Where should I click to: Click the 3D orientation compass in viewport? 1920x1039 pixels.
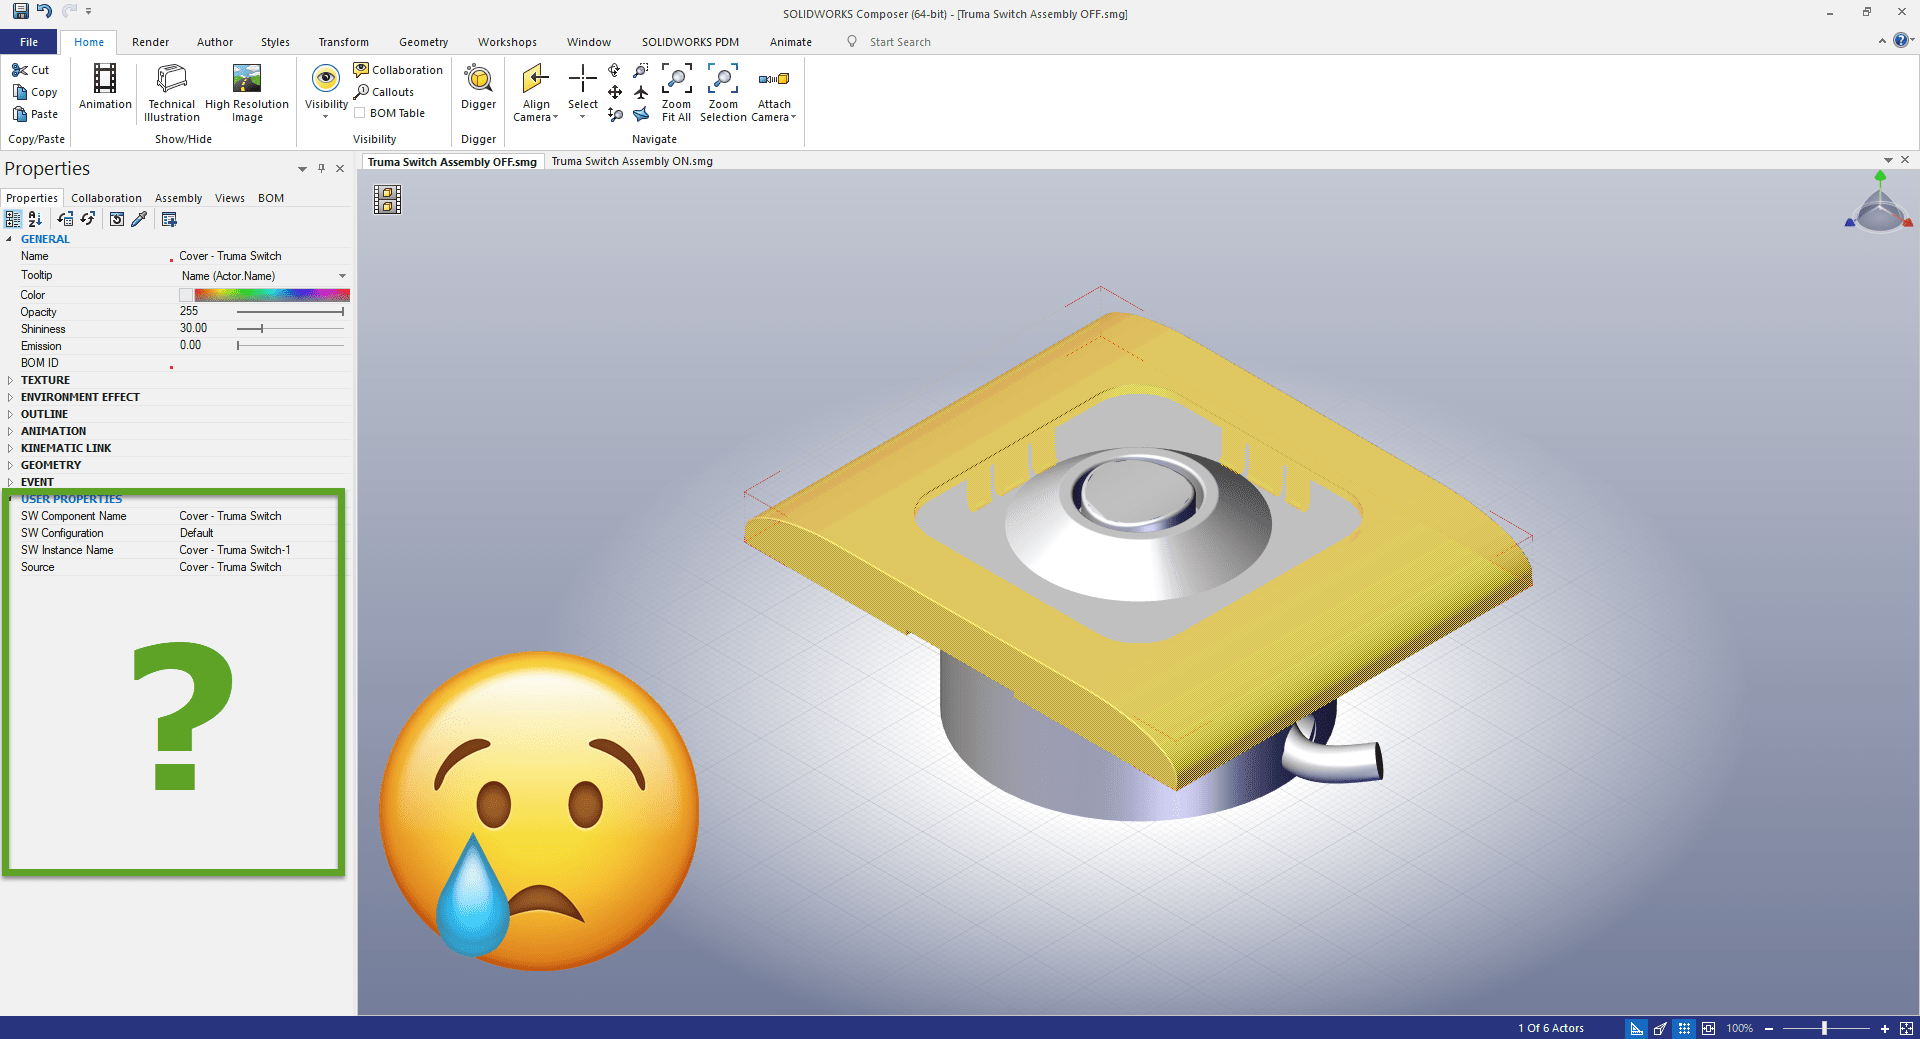coord(1879,203)
